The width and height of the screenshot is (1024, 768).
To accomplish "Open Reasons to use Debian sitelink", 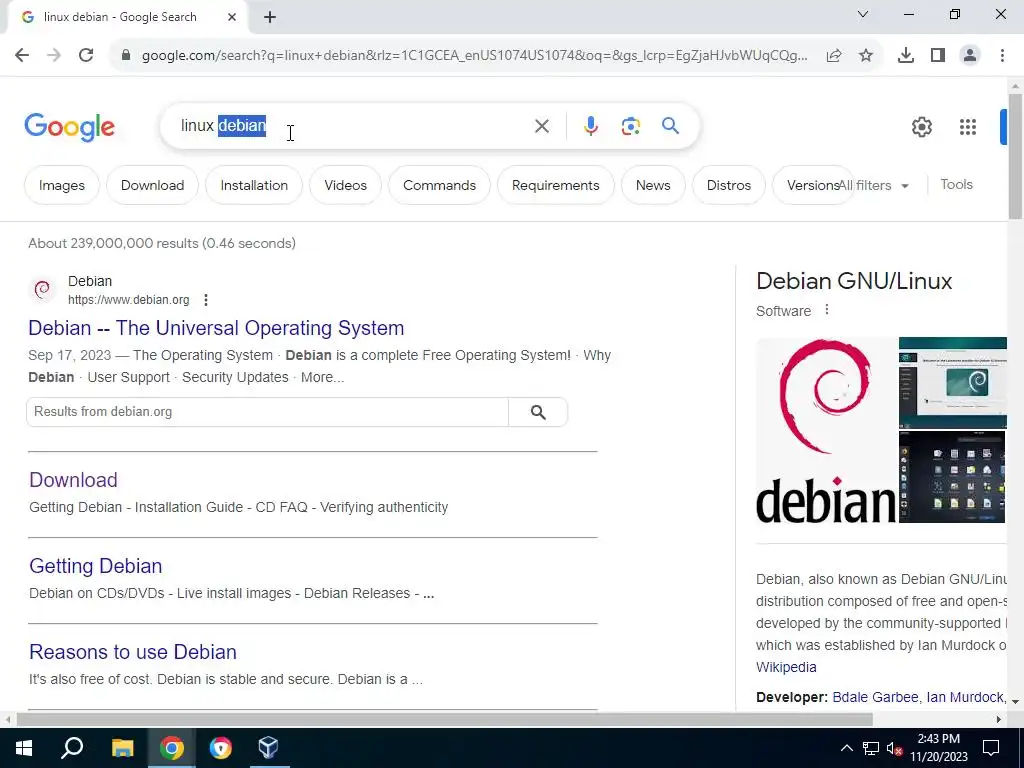I will [133, 652].
